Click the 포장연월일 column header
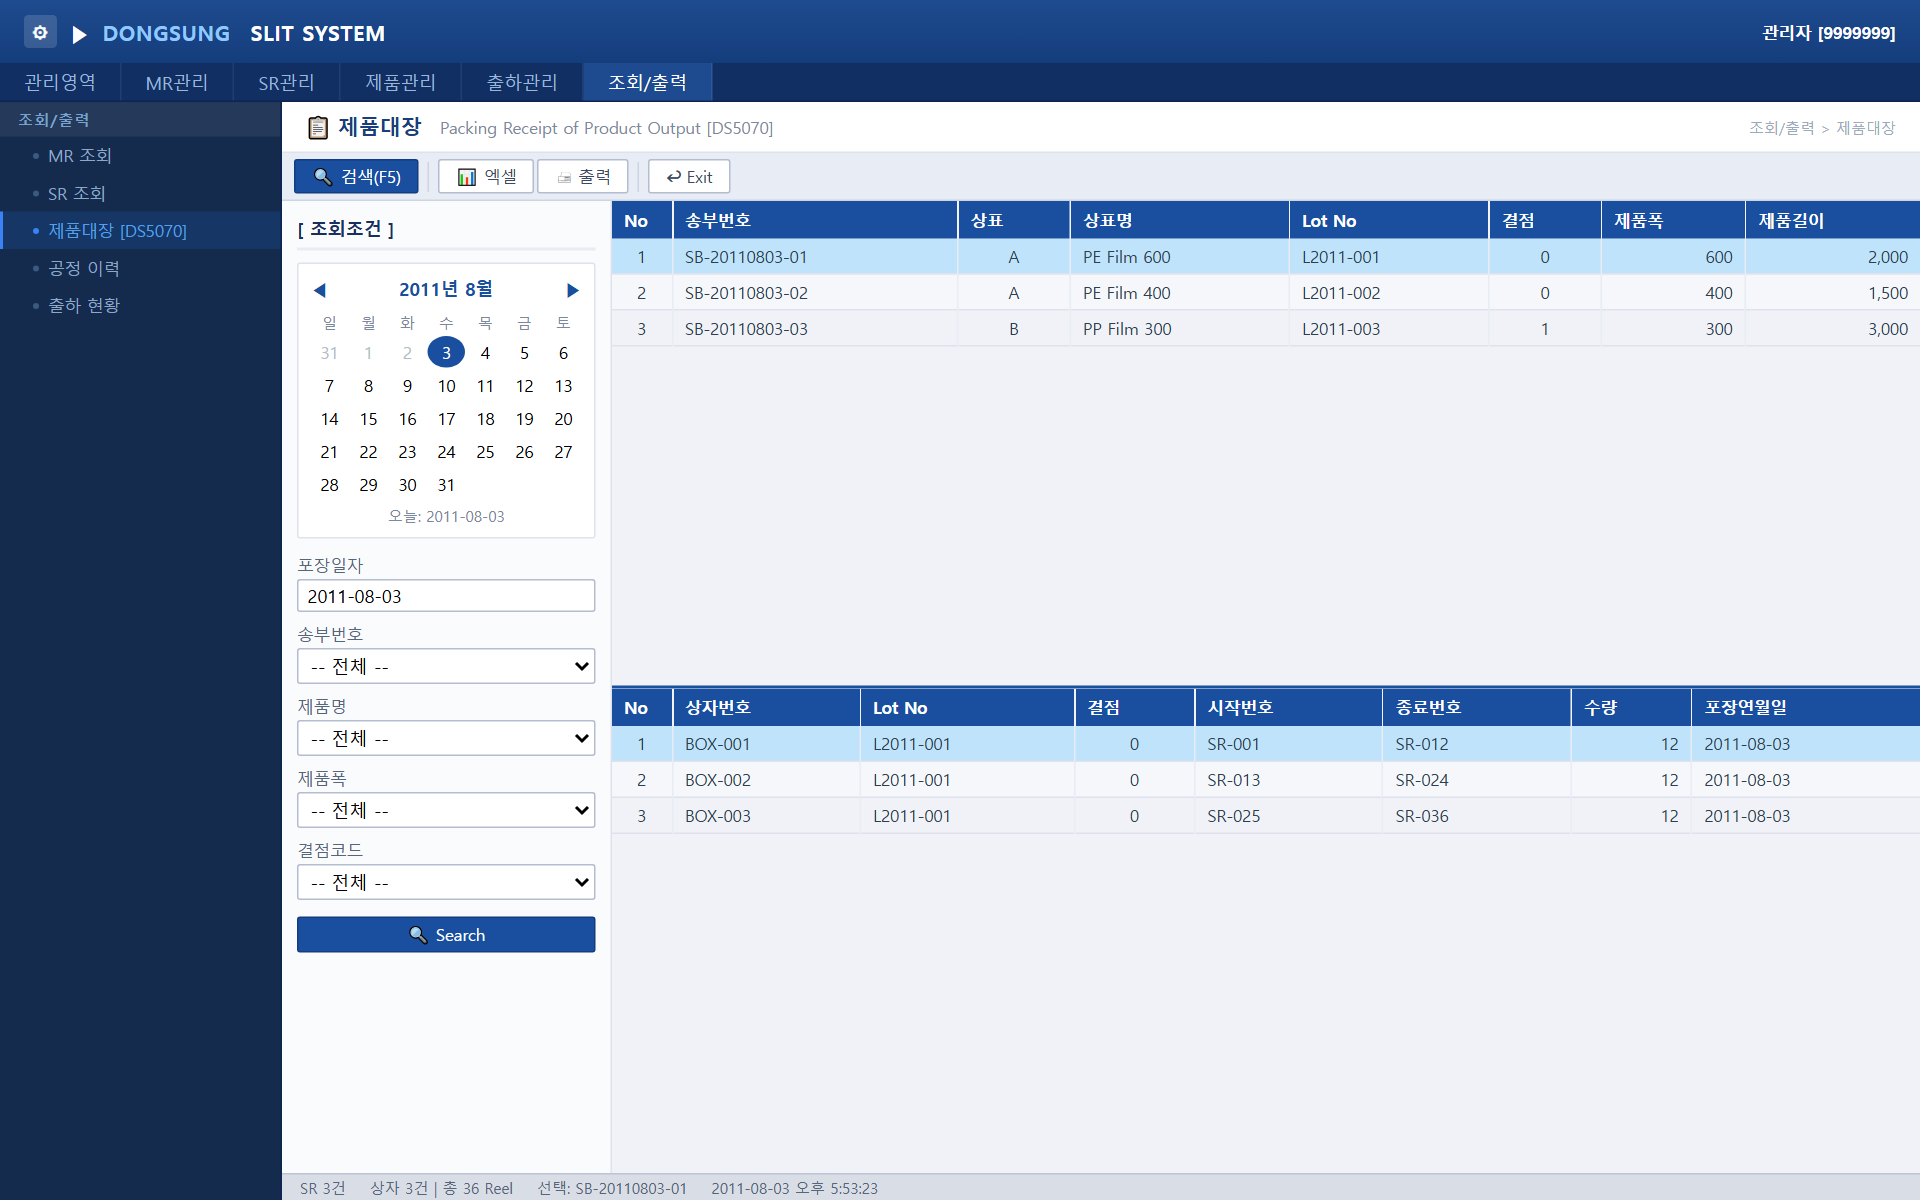Viewport: 1920px width, 1200px height. click(1806, 708)
